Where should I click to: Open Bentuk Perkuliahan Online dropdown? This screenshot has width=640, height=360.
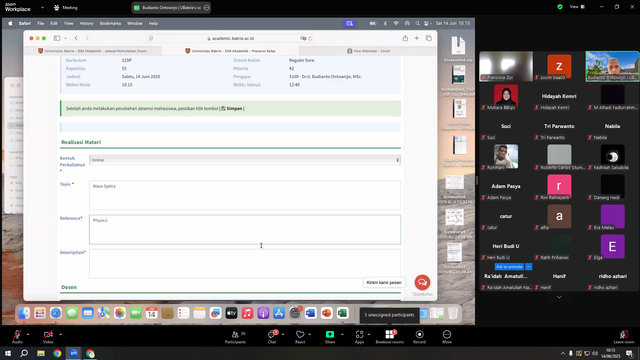(x=244, y=160)
